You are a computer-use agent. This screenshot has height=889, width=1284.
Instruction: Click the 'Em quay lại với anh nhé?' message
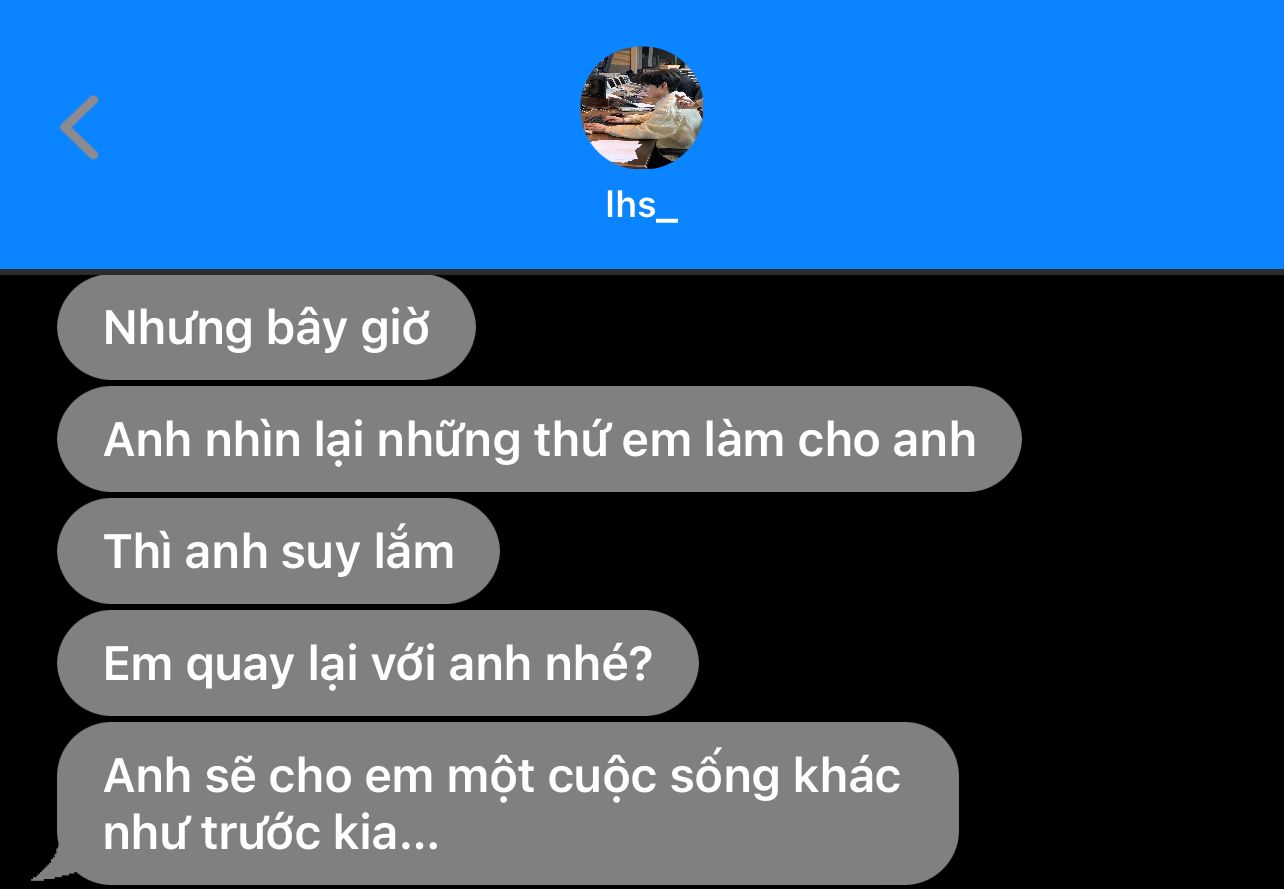click(377, 663)
